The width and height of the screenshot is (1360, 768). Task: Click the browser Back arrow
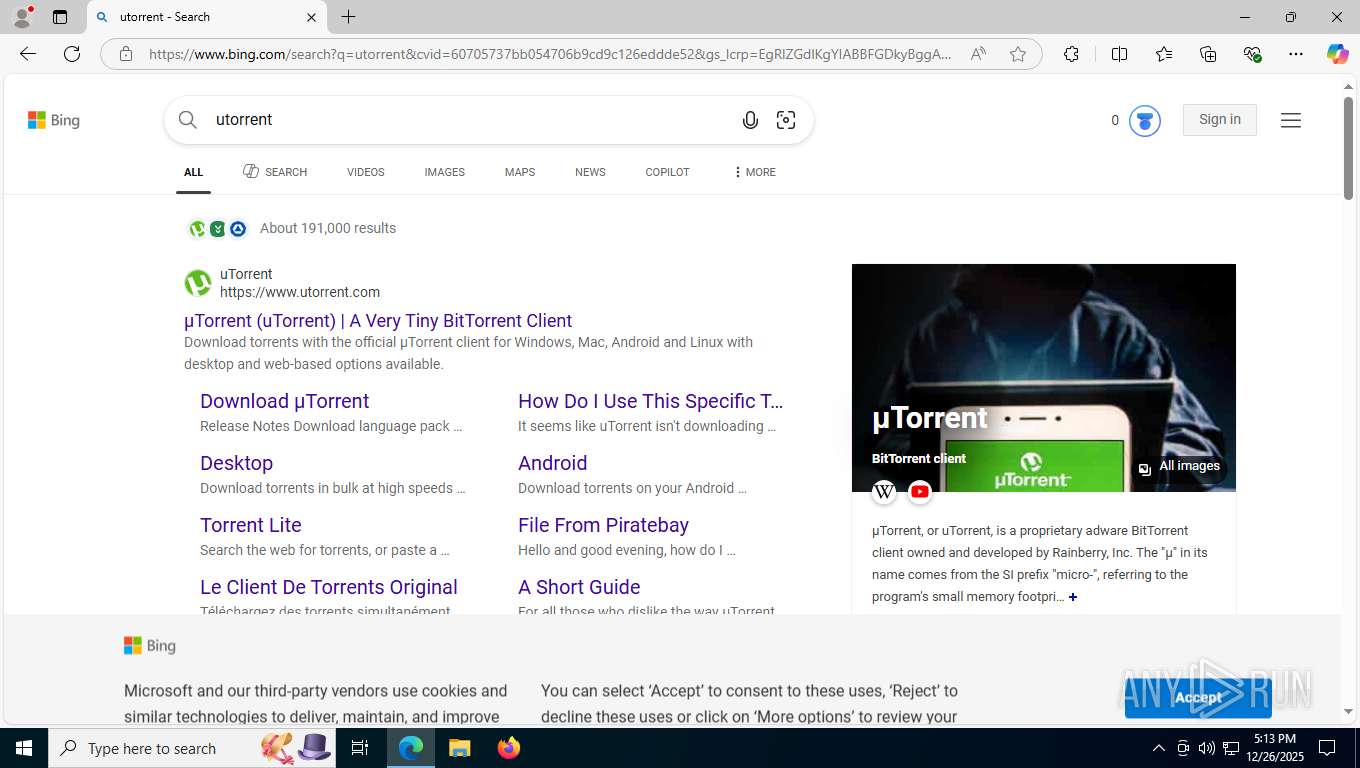pyautogui.click(x=28, y=54)
